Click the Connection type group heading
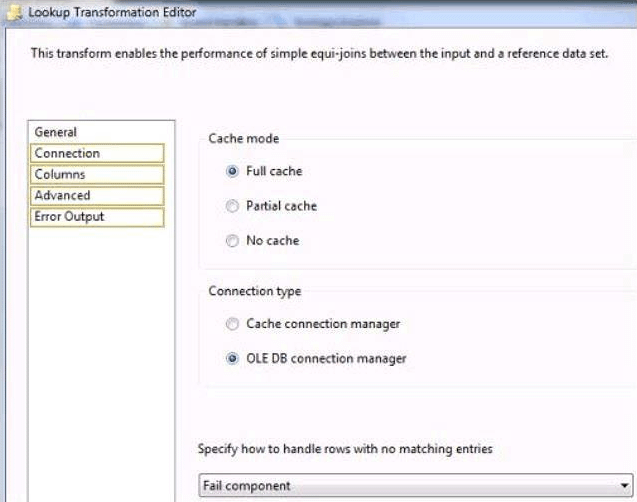637x502 pixels. tap(254, 291)
